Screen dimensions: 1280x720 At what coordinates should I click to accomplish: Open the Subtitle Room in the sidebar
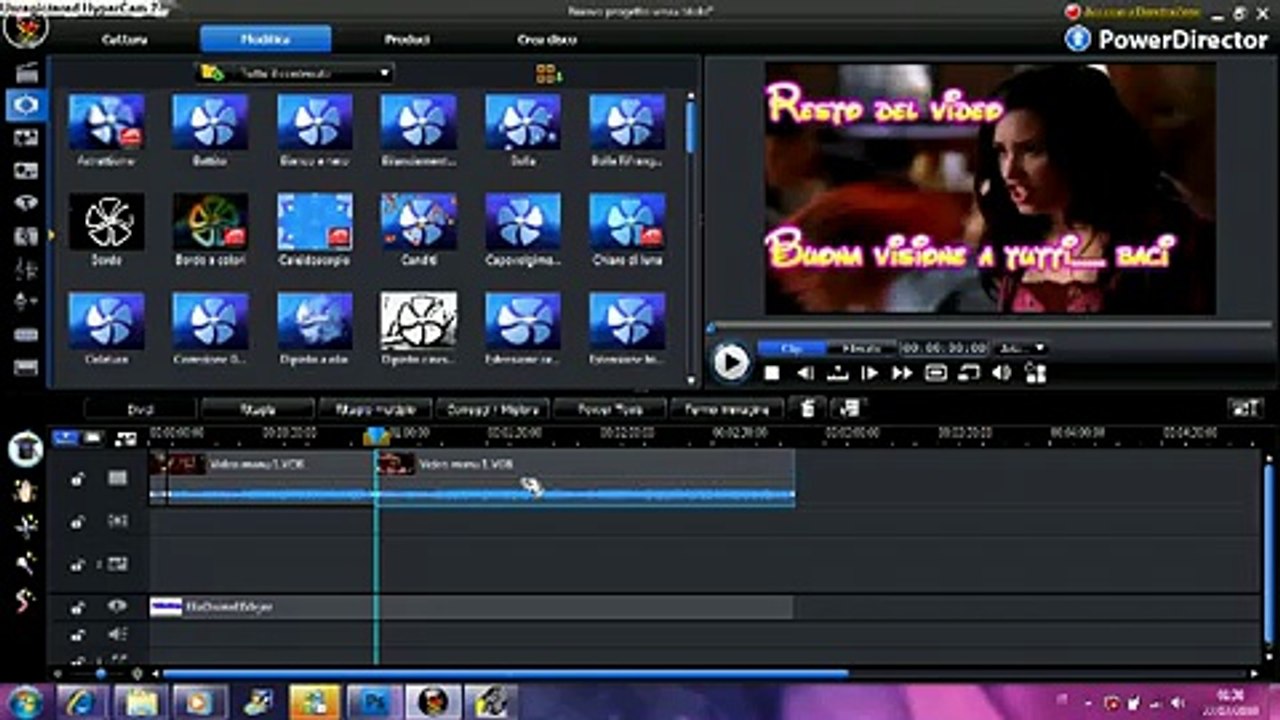26,367
